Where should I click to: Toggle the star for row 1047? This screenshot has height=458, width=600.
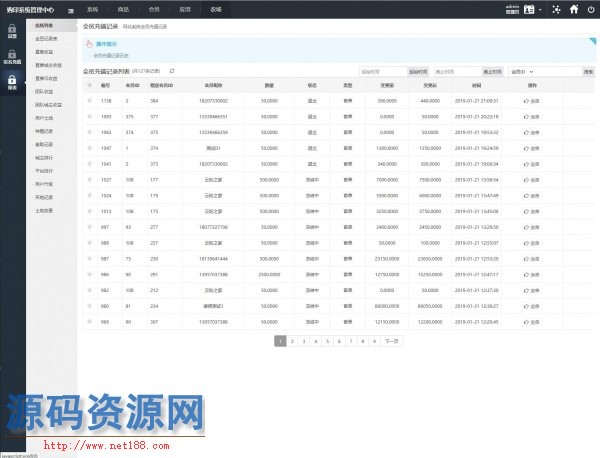[89, 146]
